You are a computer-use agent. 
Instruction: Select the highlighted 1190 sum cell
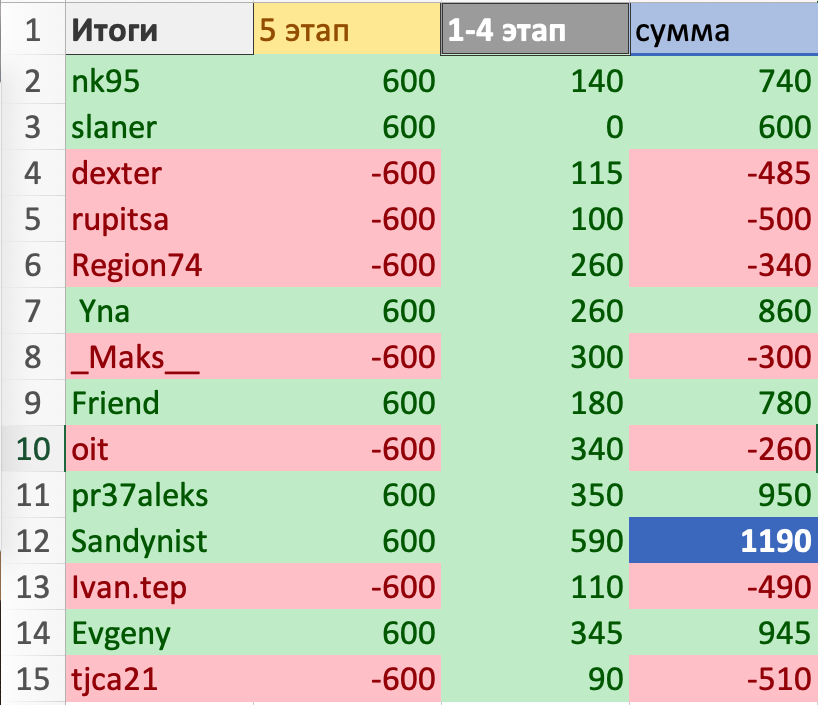pos(723,541)
